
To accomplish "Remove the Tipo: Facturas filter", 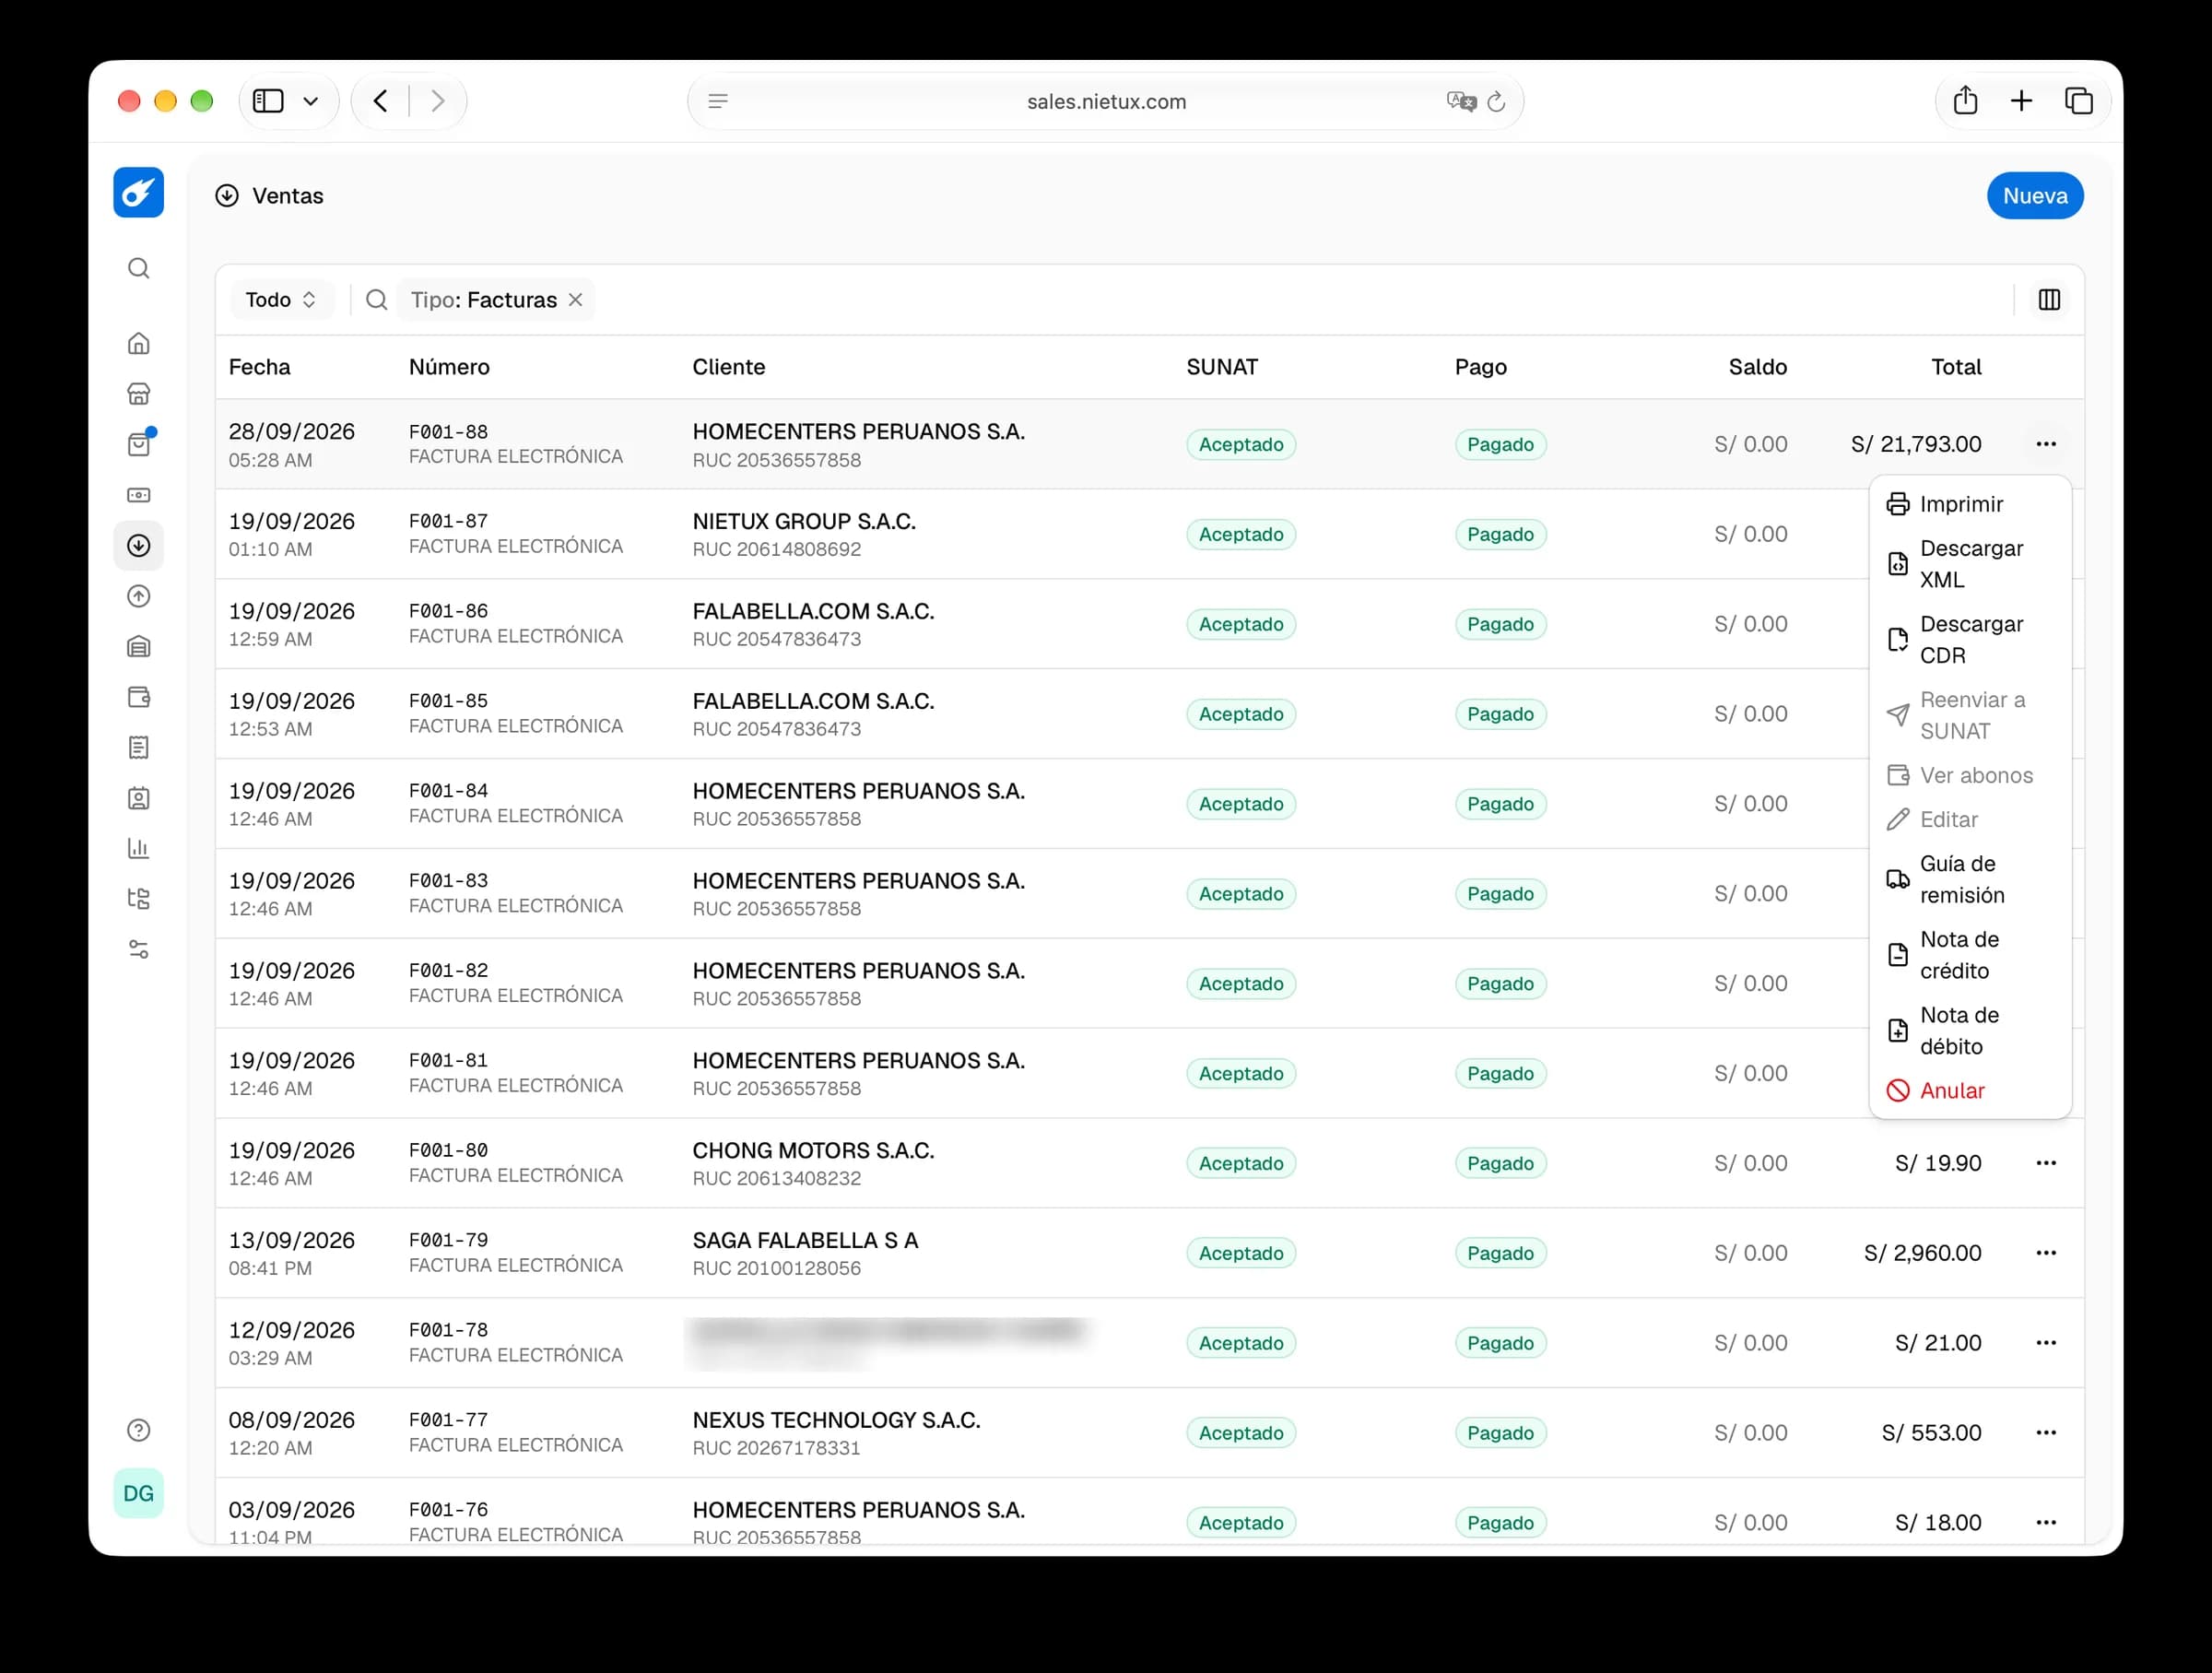I will click(x=576, y=300).
